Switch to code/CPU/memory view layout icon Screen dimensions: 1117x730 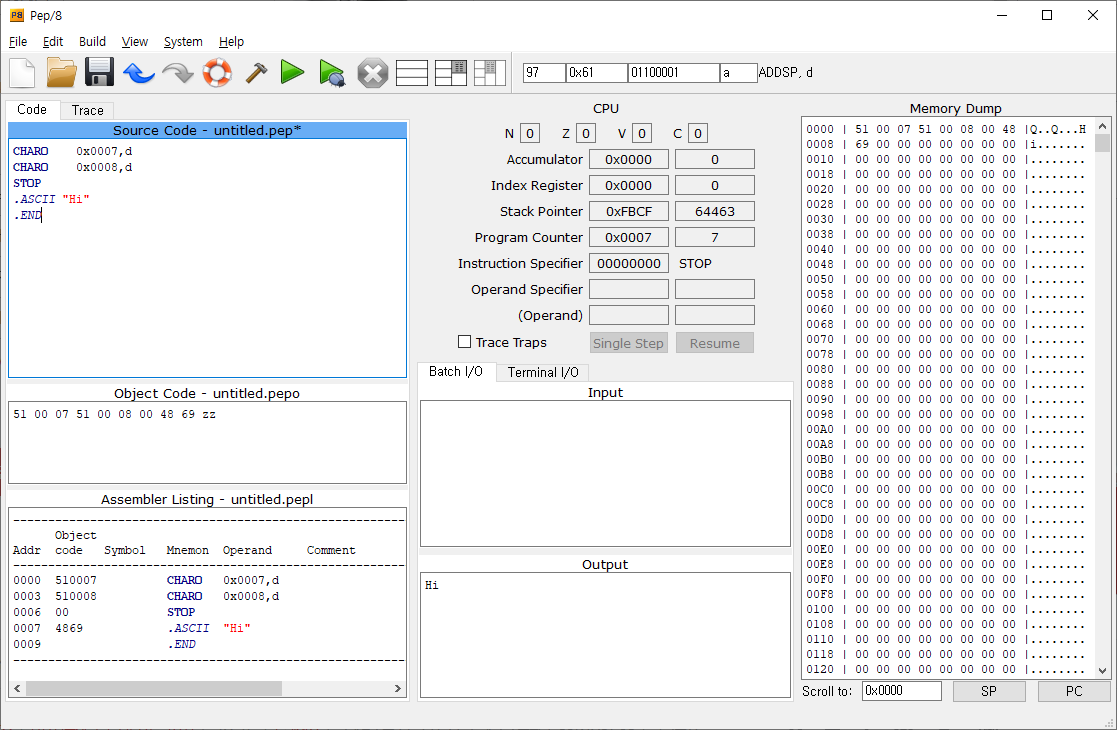451,73
